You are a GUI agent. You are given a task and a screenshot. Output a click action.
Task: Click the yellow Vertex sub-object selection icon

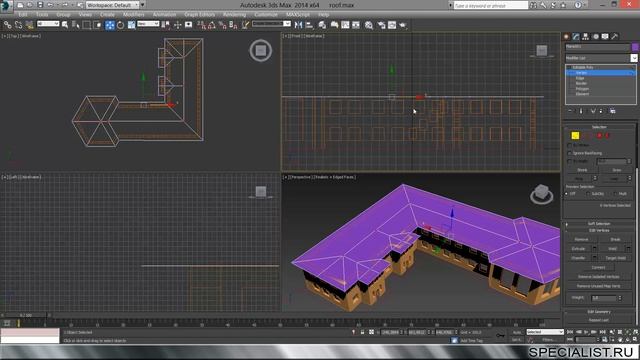click(x=575, y=136)
